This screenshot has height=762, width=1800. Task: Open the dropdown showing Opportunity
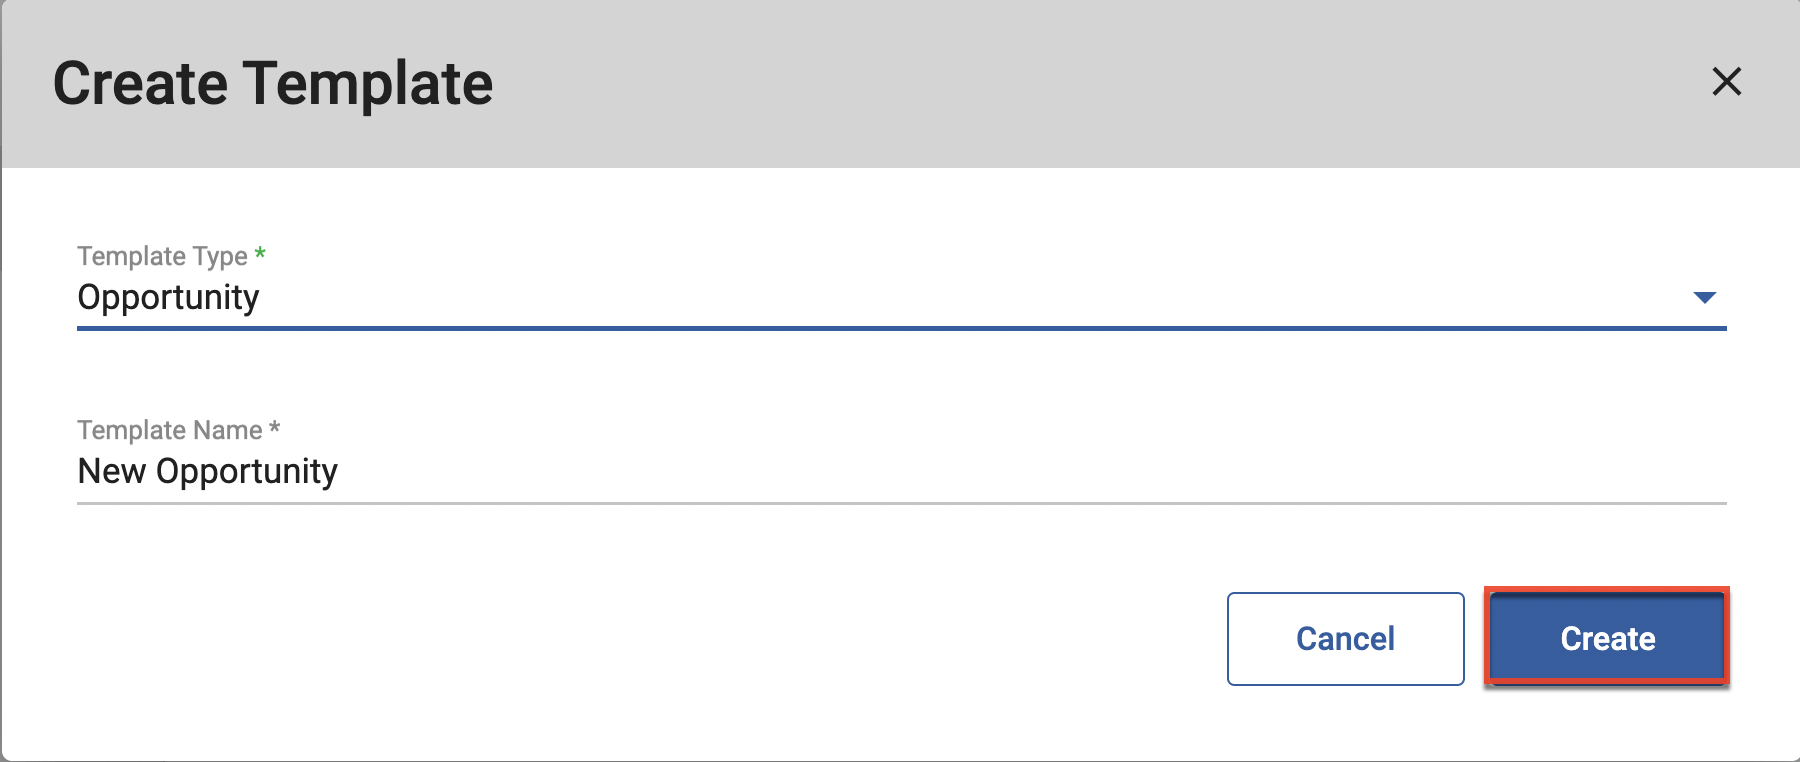pyautogui.click(x=901, y=298)
